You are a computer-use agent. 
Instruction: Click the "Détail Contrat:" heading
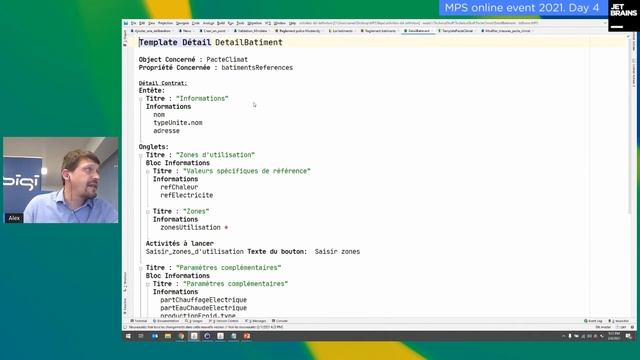(x=163, y=83)
